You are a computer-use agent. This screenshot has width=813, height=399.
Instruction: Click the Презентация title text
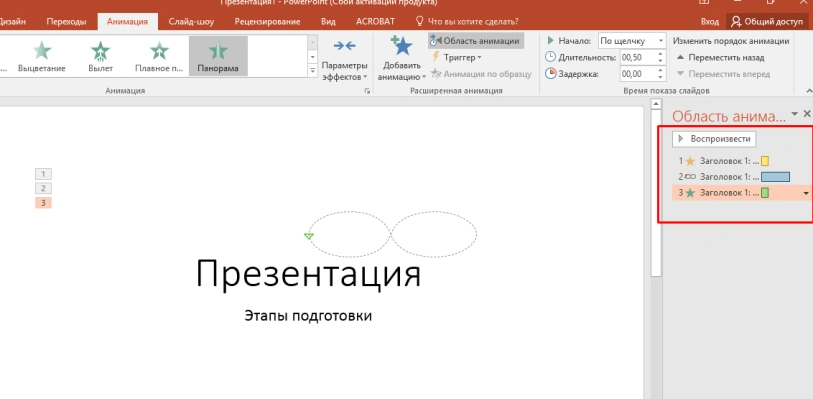309,273
